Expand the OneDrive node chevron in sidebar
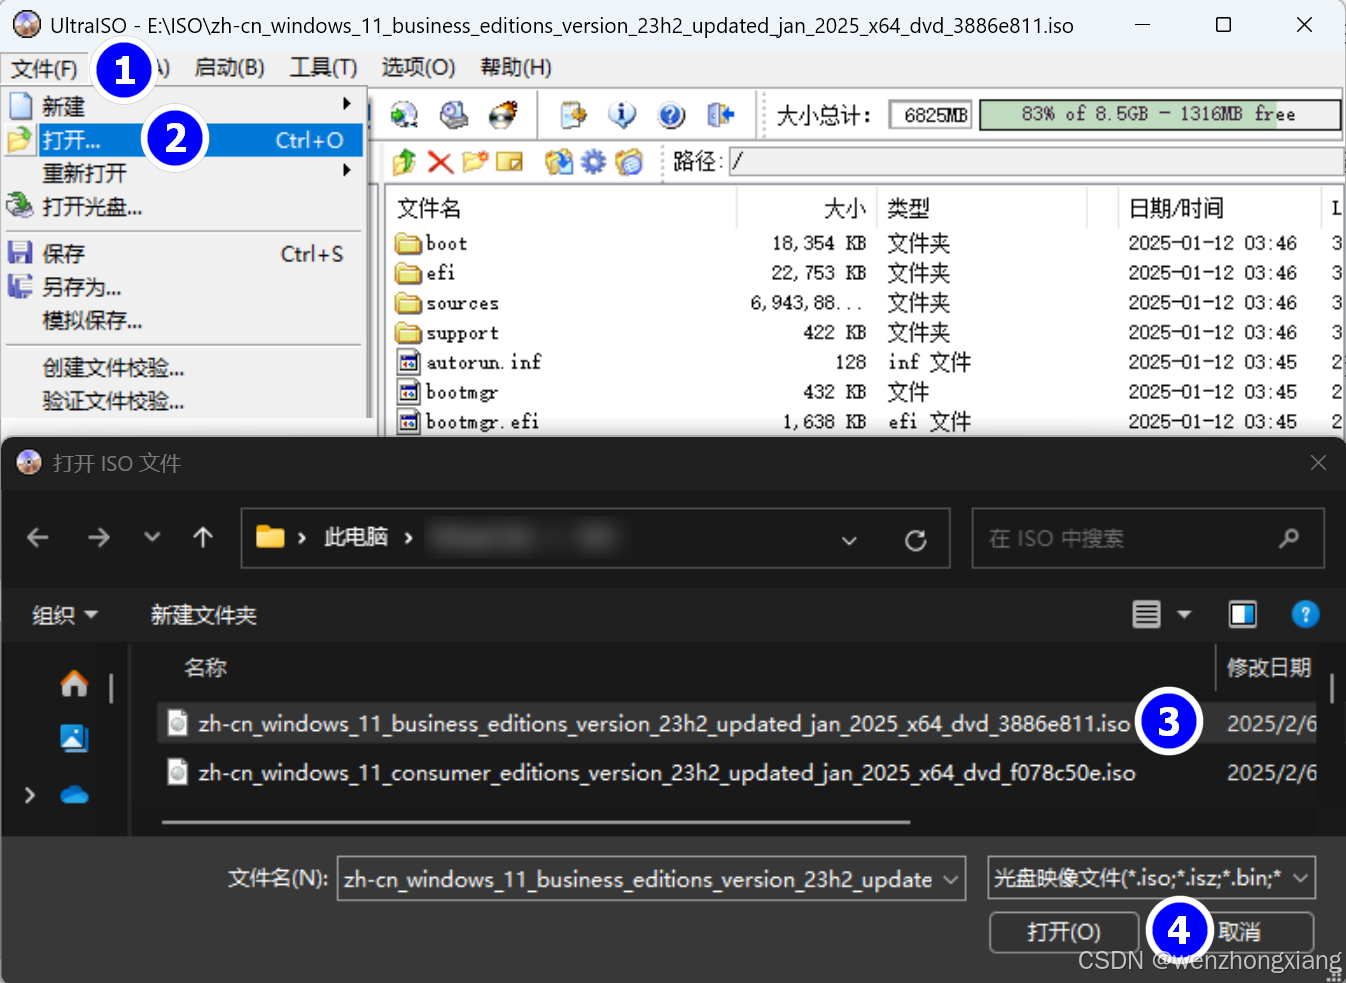Viewport: 1346px width, 983px height. click(30, 795)
